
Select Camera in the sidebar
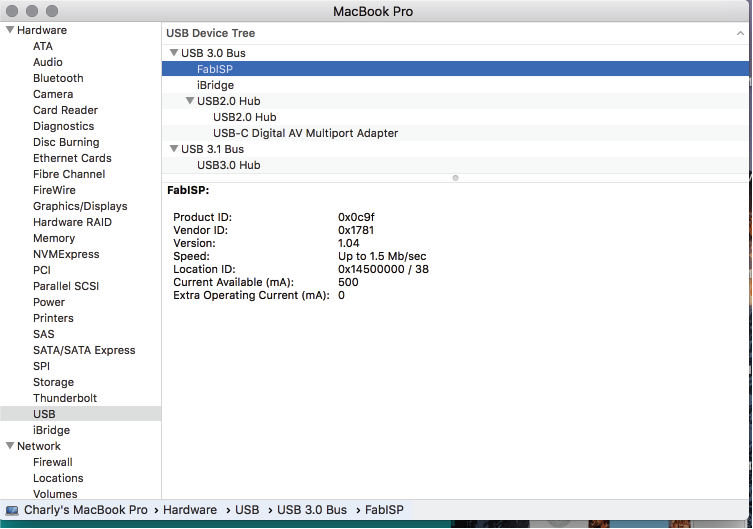[53, 94]
